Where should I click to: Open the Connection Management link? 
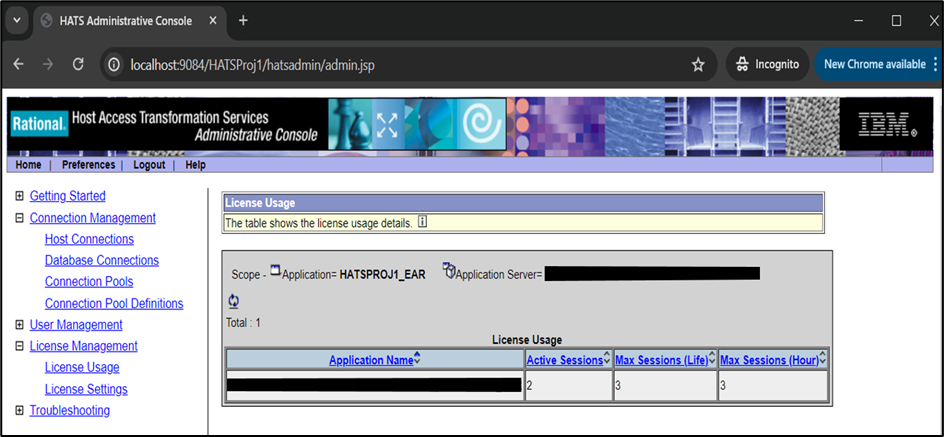pyautogui.click(x=93, y=218)
